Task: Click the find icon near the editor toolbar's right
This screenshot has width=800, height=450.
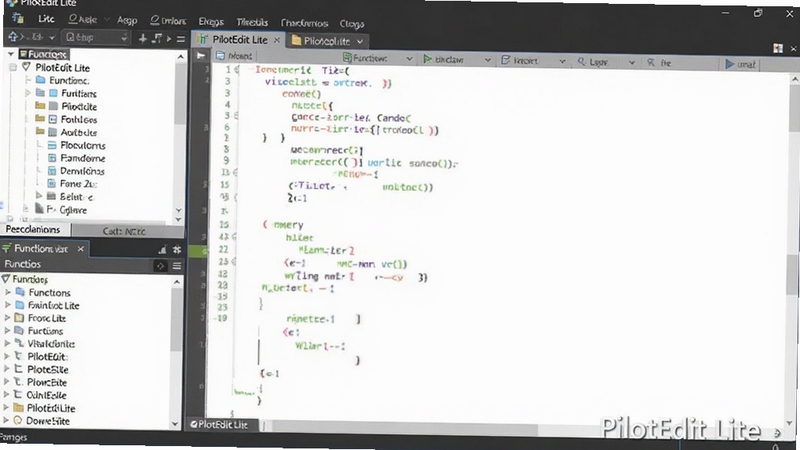Action: coord(651,62)
